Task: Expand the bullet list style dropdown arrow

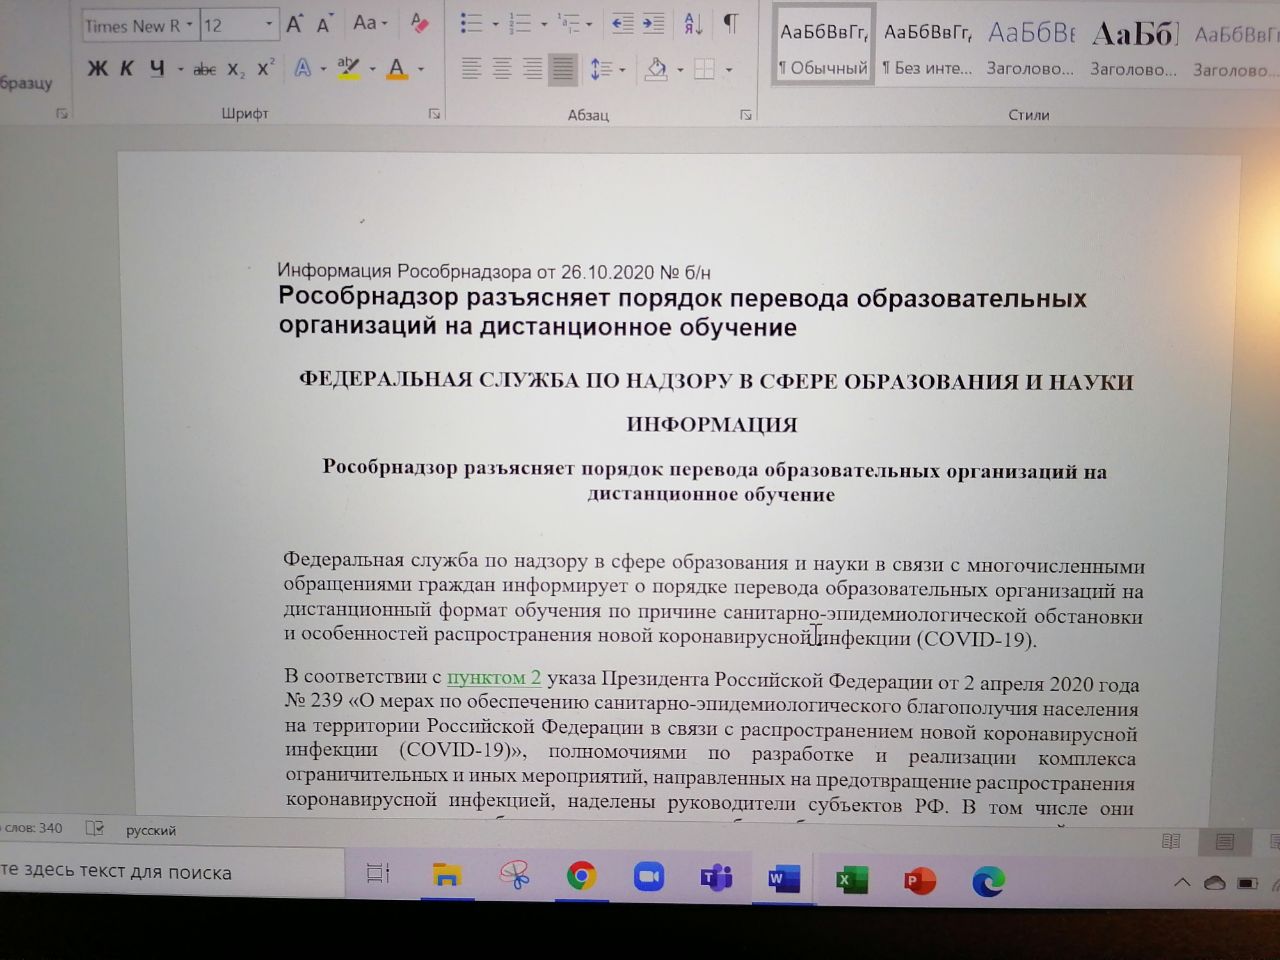Action: pyautogui.click(x=494, y=24)
